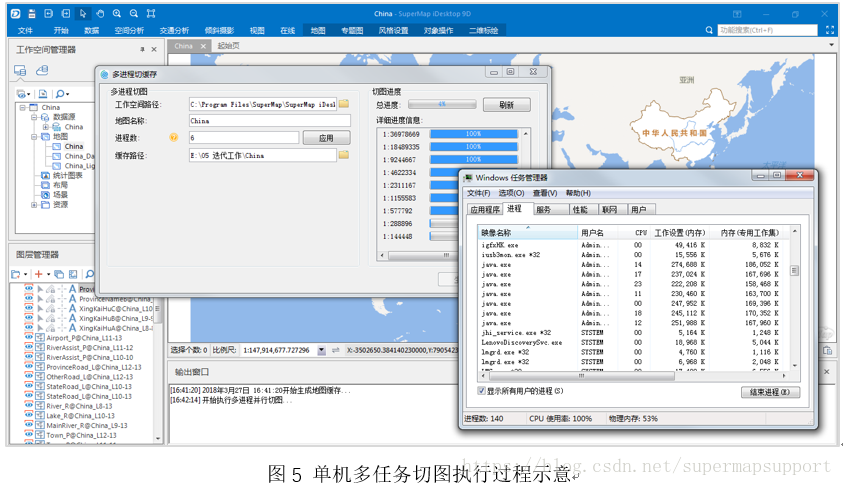
Task: Hide the OtherRoad_L@China layer
Action: (x=28, y=376)
